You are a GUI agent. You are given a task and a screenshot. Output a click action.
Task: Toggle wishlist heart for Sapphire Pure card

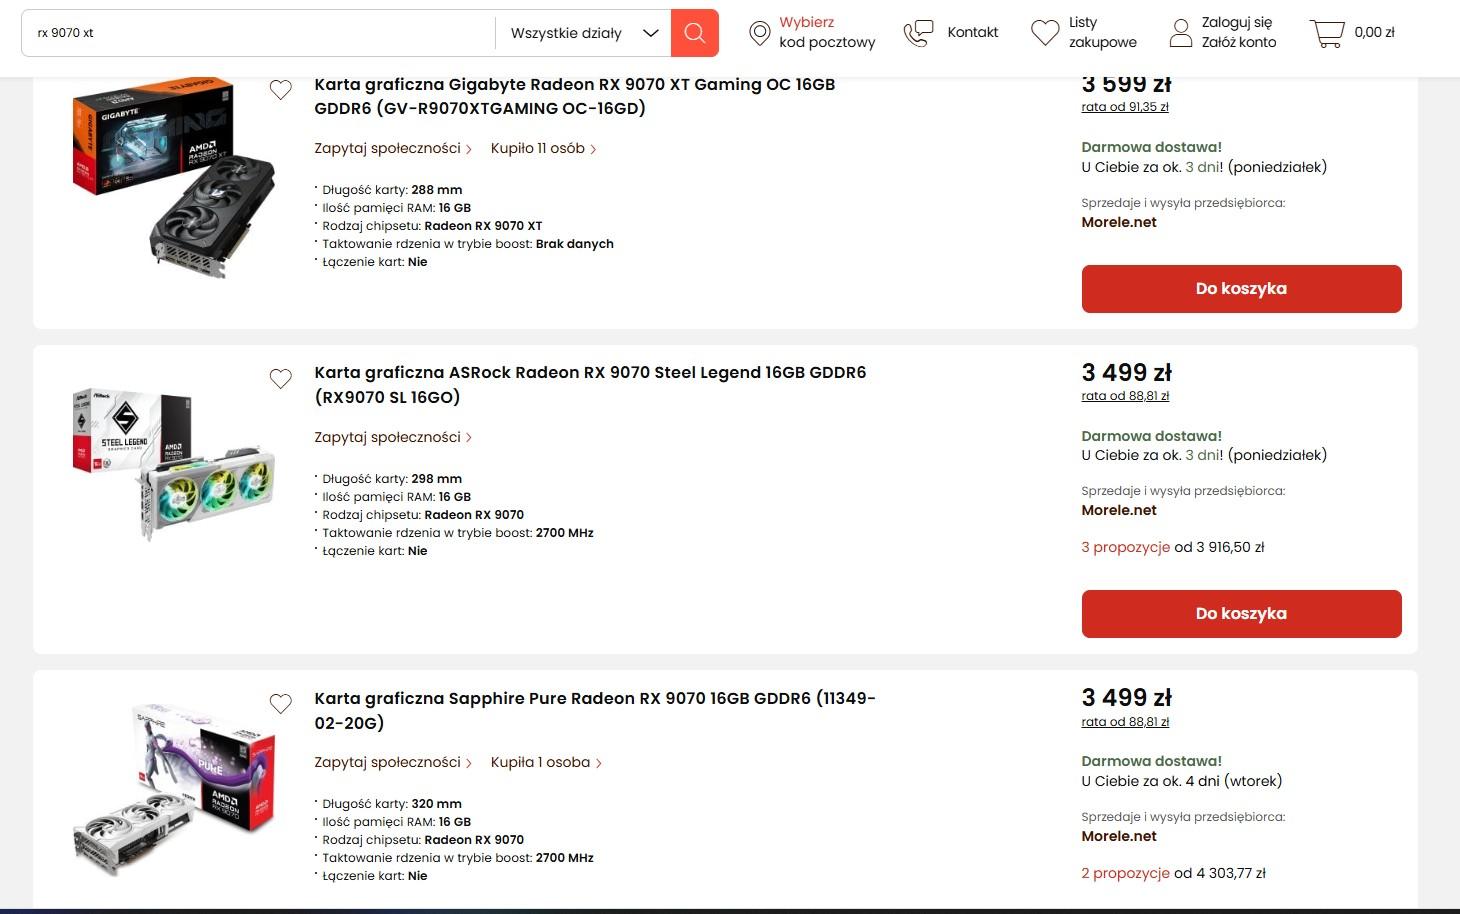point(281,704)
